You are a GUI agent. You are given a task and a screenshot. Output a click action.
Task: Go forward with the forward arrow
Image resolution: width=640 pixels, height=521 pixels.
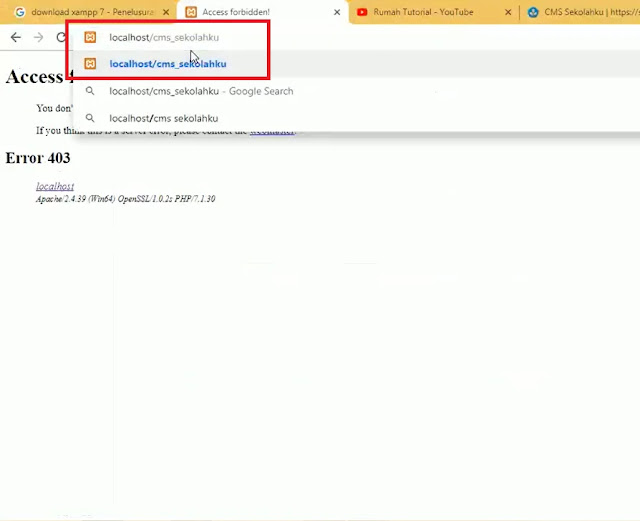point(39,37)
